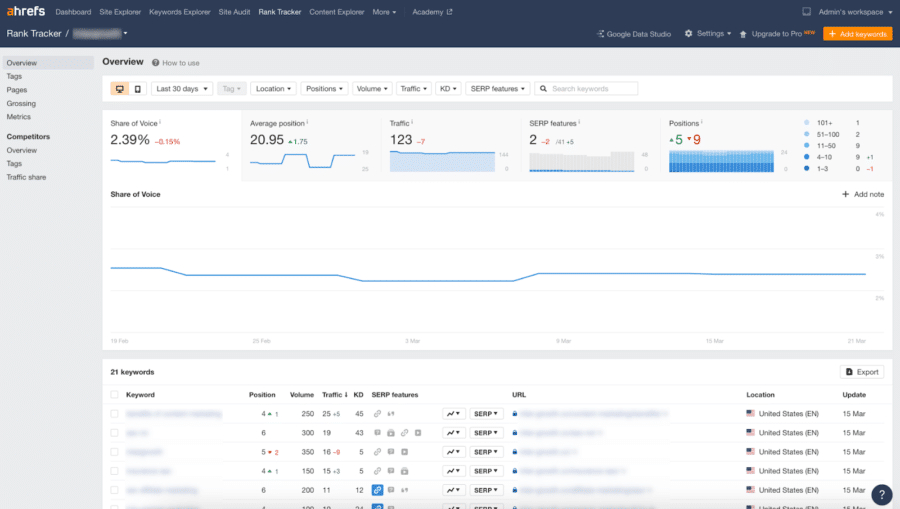This screenshot has height=509, width=900.
Task: Click the 101+ positions legend dot
Action: [x=806, y=123]
